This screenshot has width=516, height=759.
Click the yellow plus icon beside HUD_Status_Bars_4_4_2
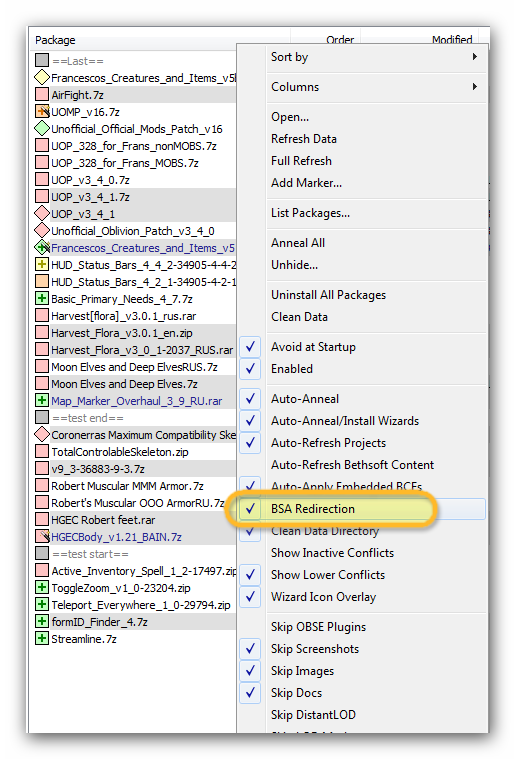point(42,265)
